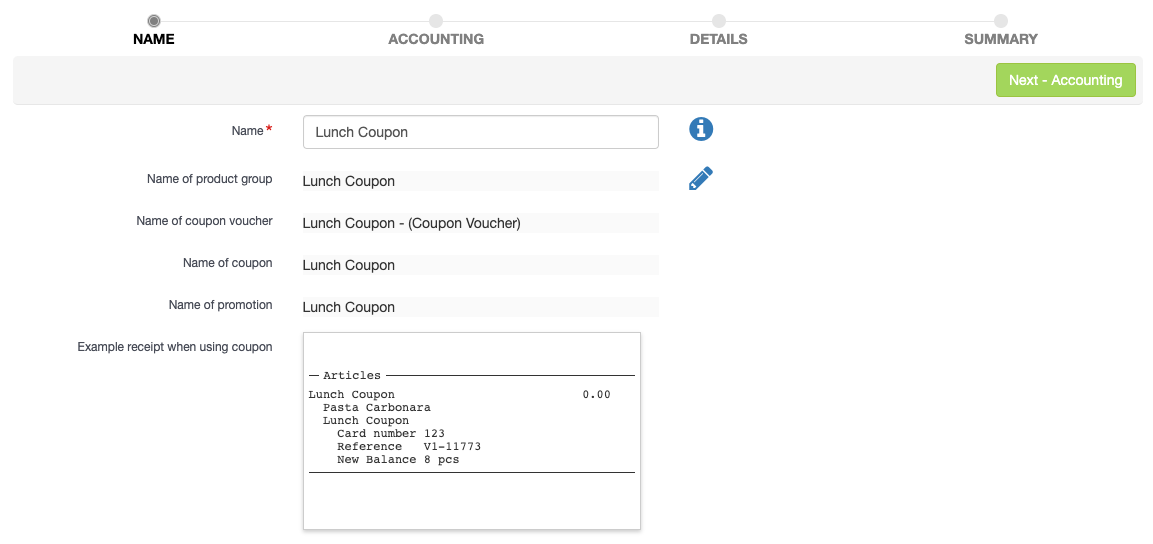Go to the ACCOUNTING step label
1153x544 pixels.
tap(436, 39)
